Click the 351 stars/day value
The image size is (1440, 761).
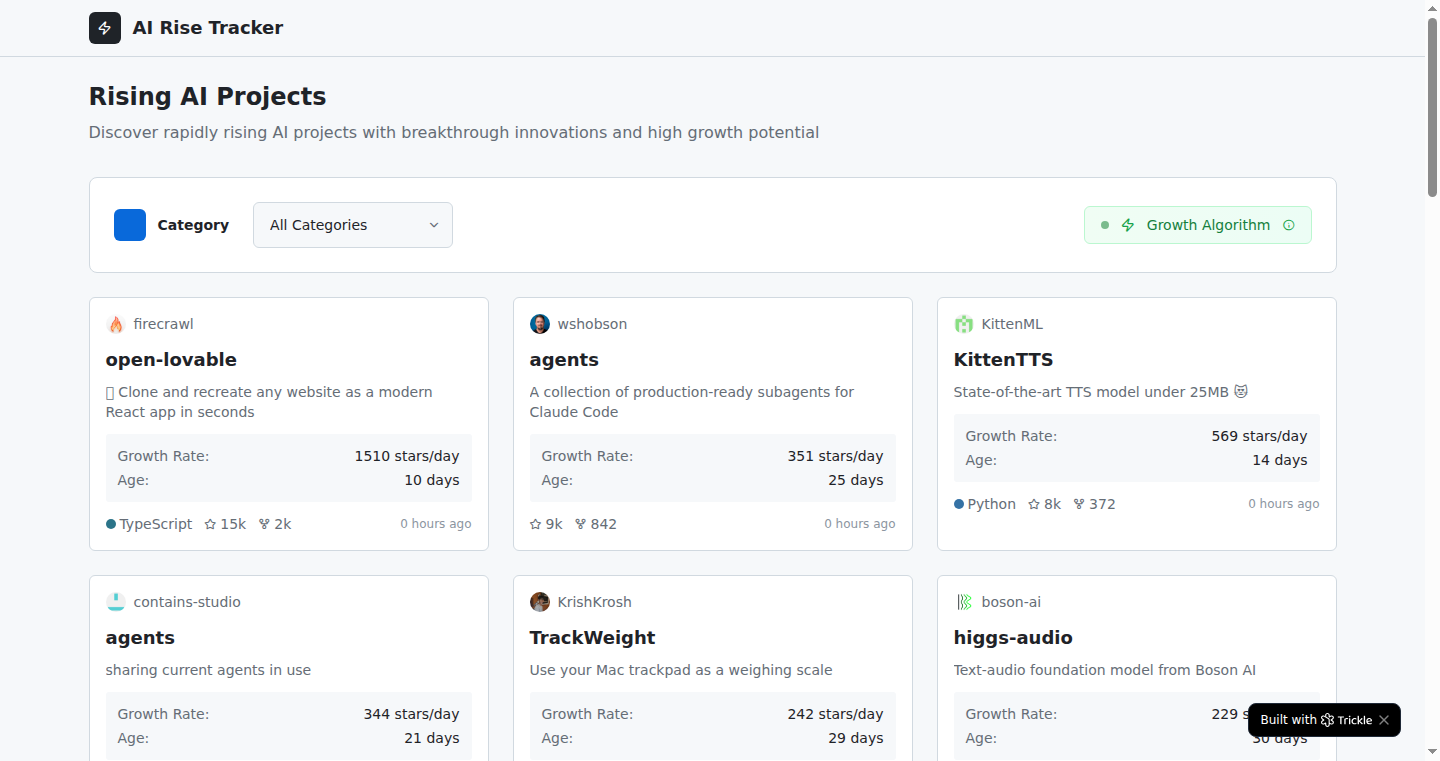click(835, 456)
